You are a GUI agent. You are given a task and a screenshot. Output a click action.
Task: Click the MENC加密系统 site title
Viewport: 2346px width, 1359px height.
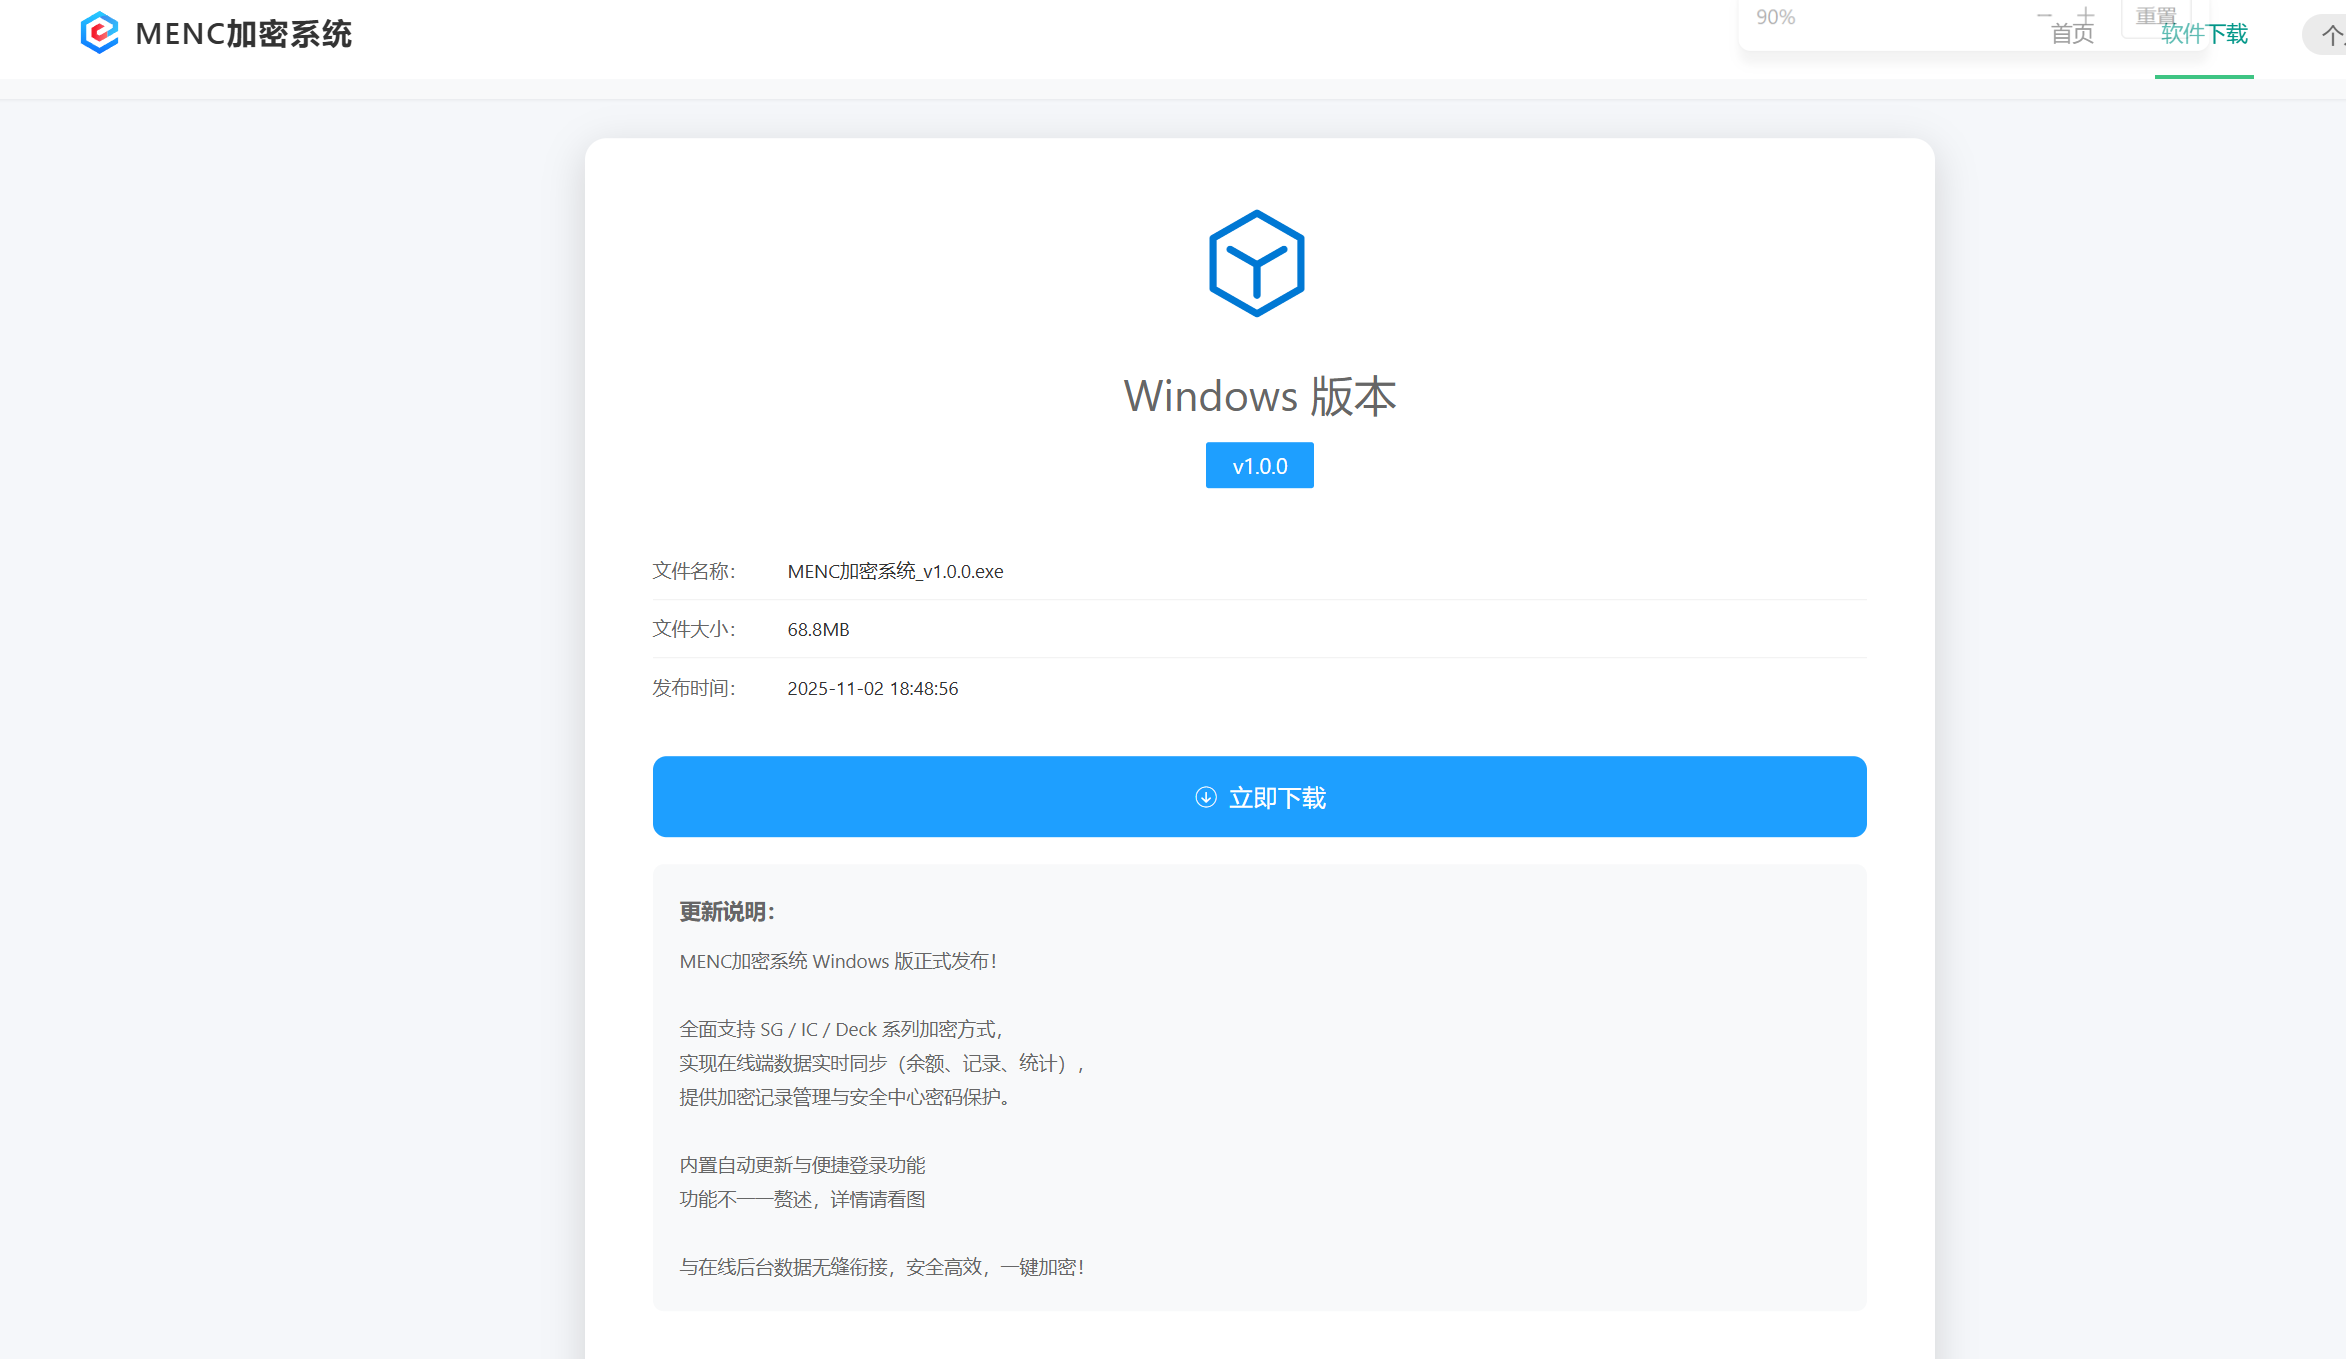pyautogui.click(x=243, y=34)
